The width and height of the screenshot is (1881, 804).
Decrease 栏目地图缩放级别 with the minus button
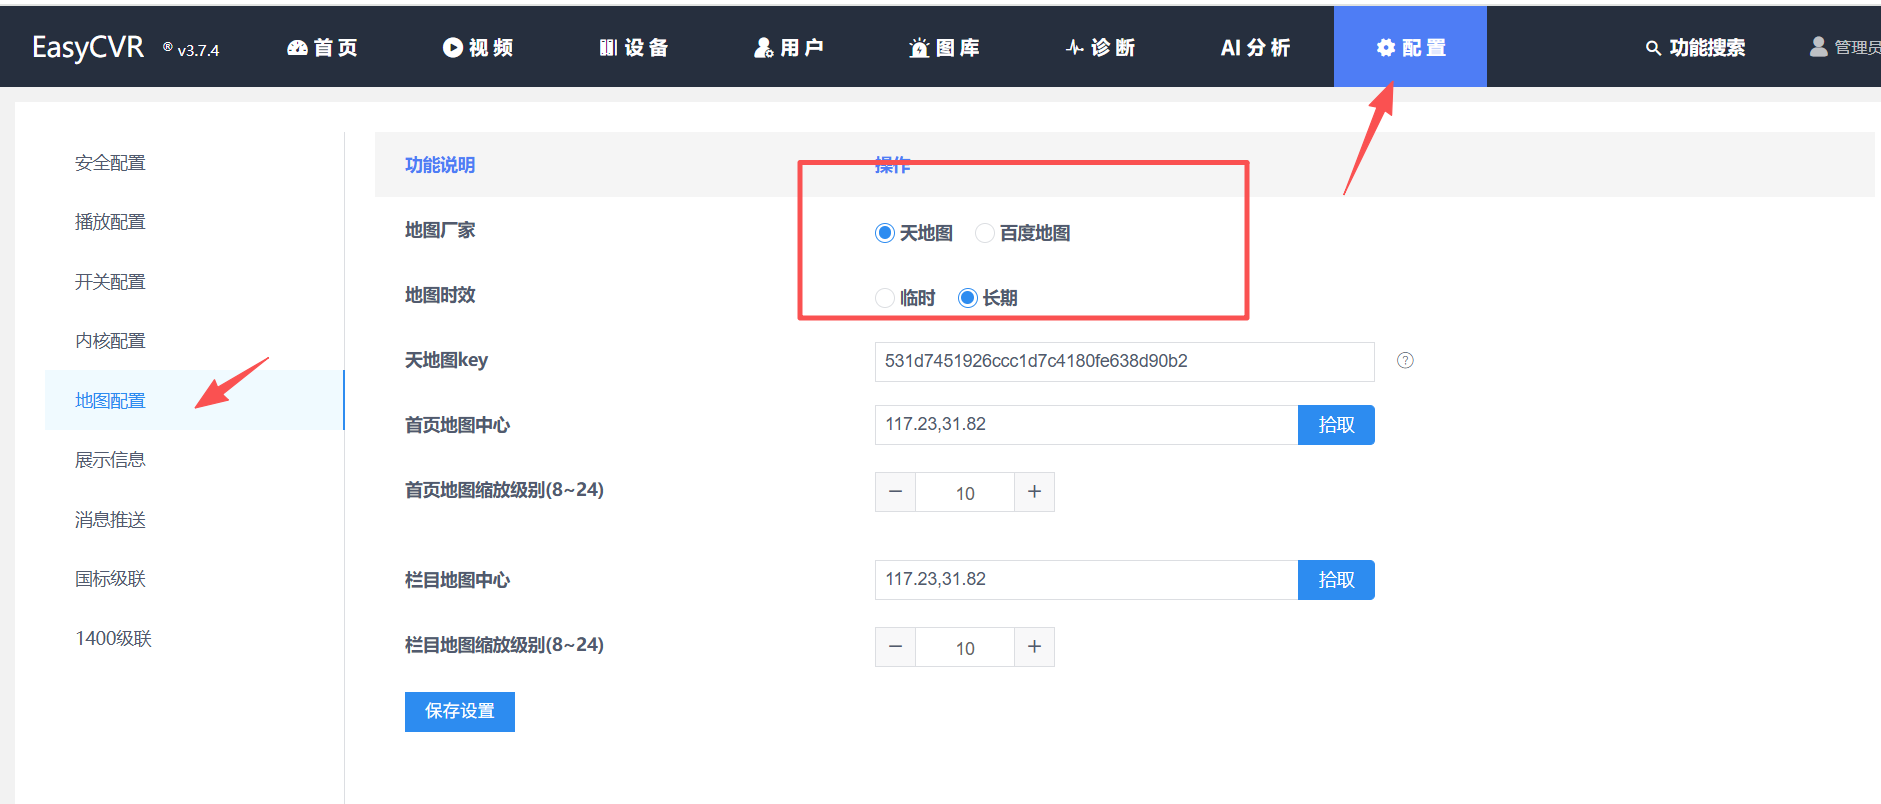click(895, 647)
